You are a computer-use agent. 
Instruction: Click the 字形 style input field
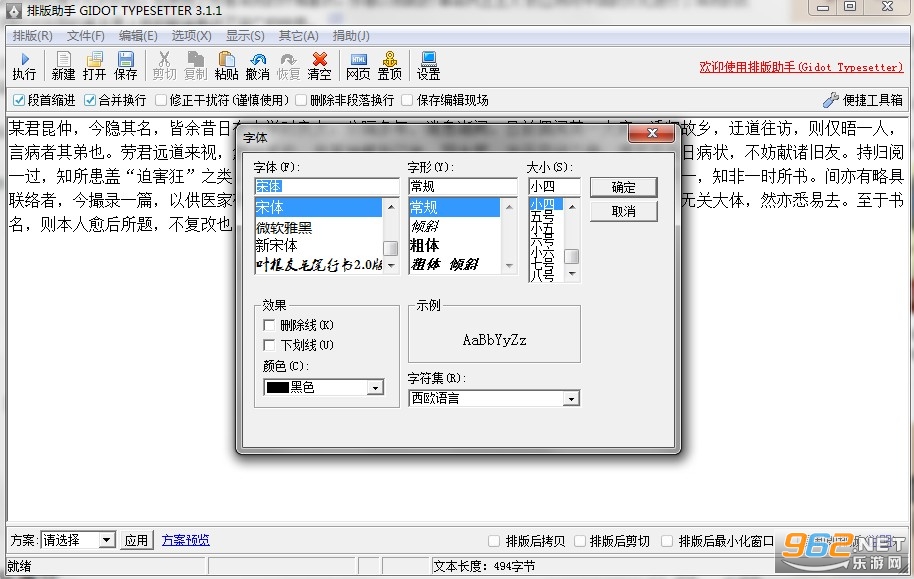click(462, 186)
